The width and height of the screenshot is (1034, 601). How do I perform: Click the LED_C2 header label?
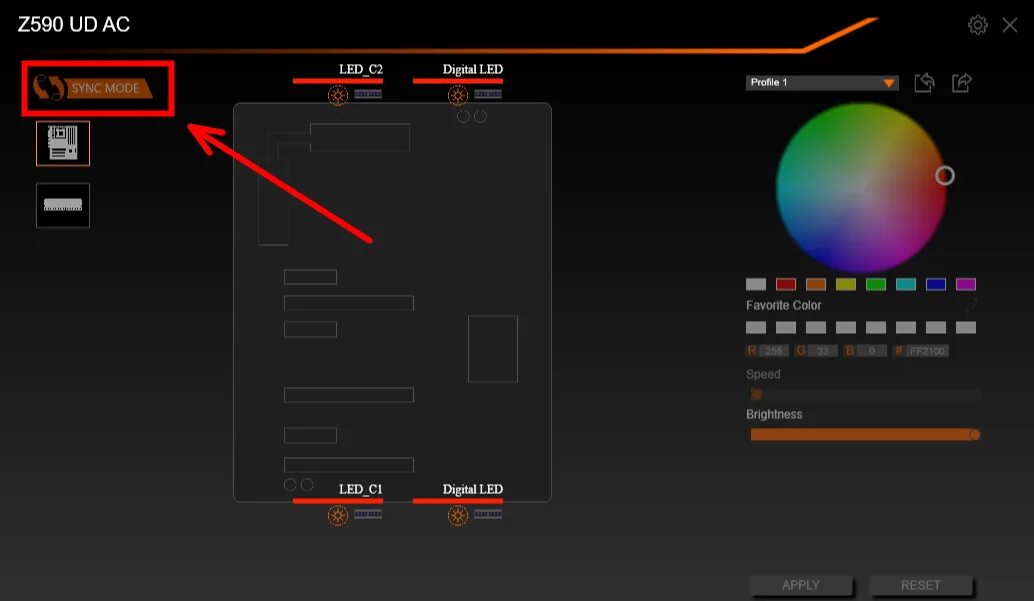pyautogui.click(x=361, y=69)
